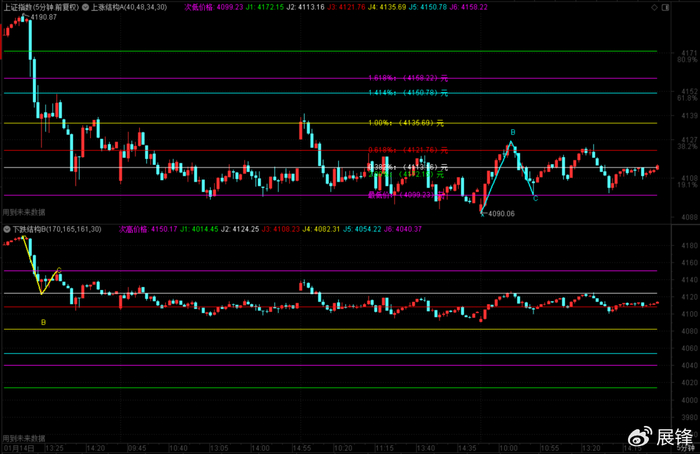The width and height of the screenshot is (700, 454).
Task: Click the 01月14日 date on time axis
Action: click(x=18, y=448)
